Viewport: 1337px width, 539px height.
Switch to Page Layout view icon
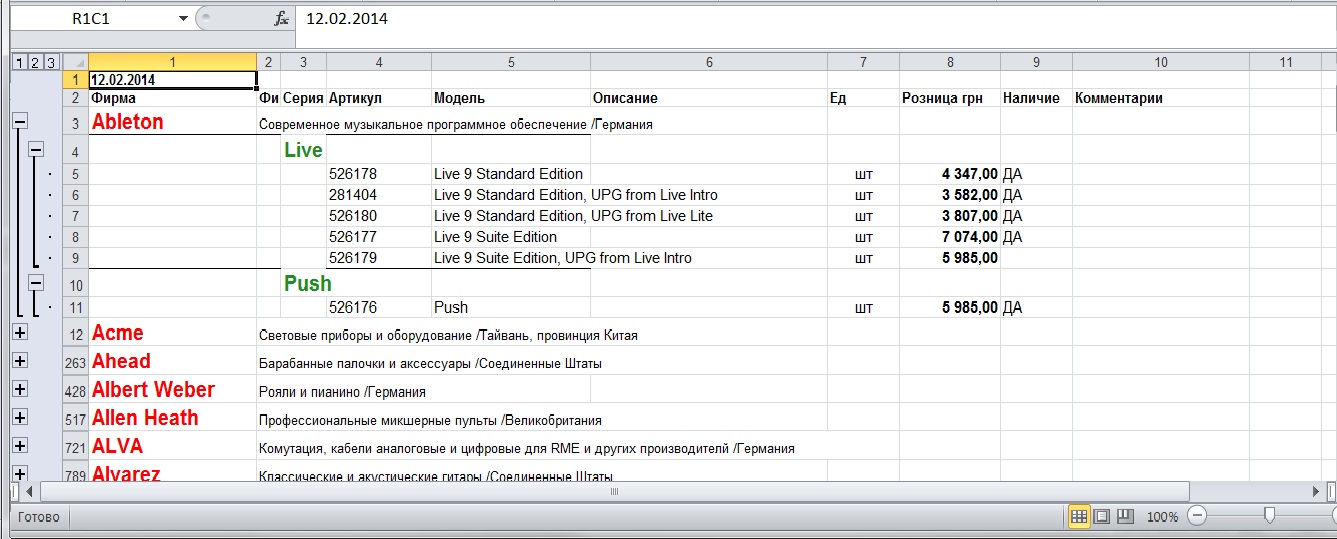click(1102, 517)
